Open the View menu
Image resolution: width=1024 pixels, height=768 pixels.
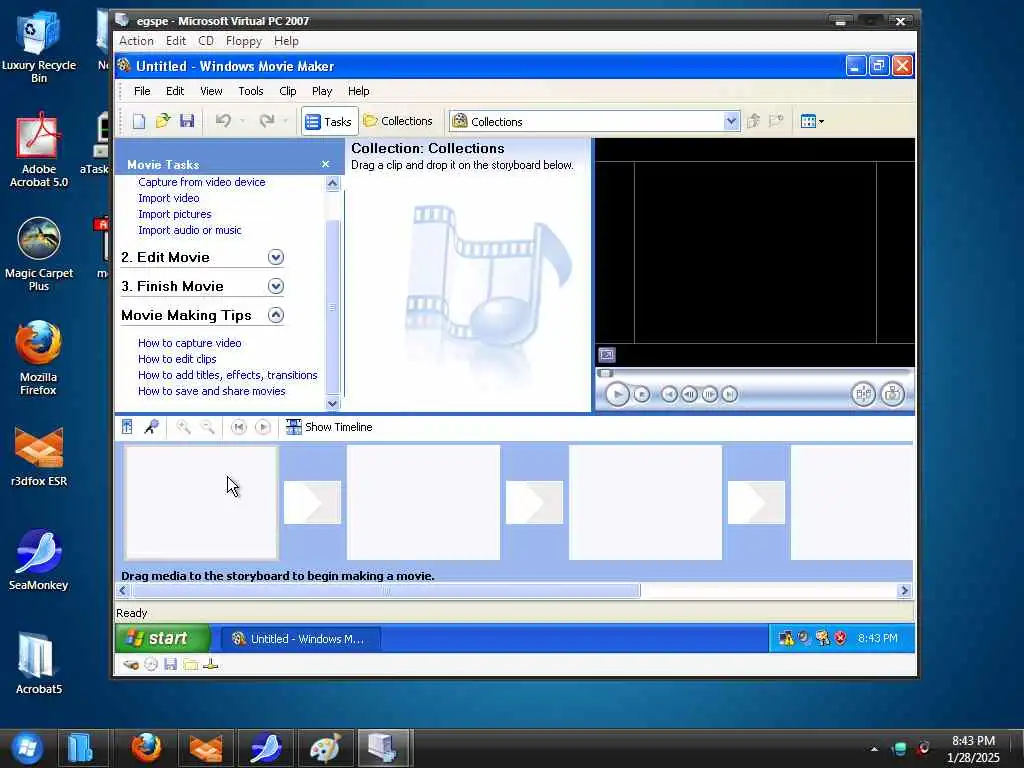point(211,91)
